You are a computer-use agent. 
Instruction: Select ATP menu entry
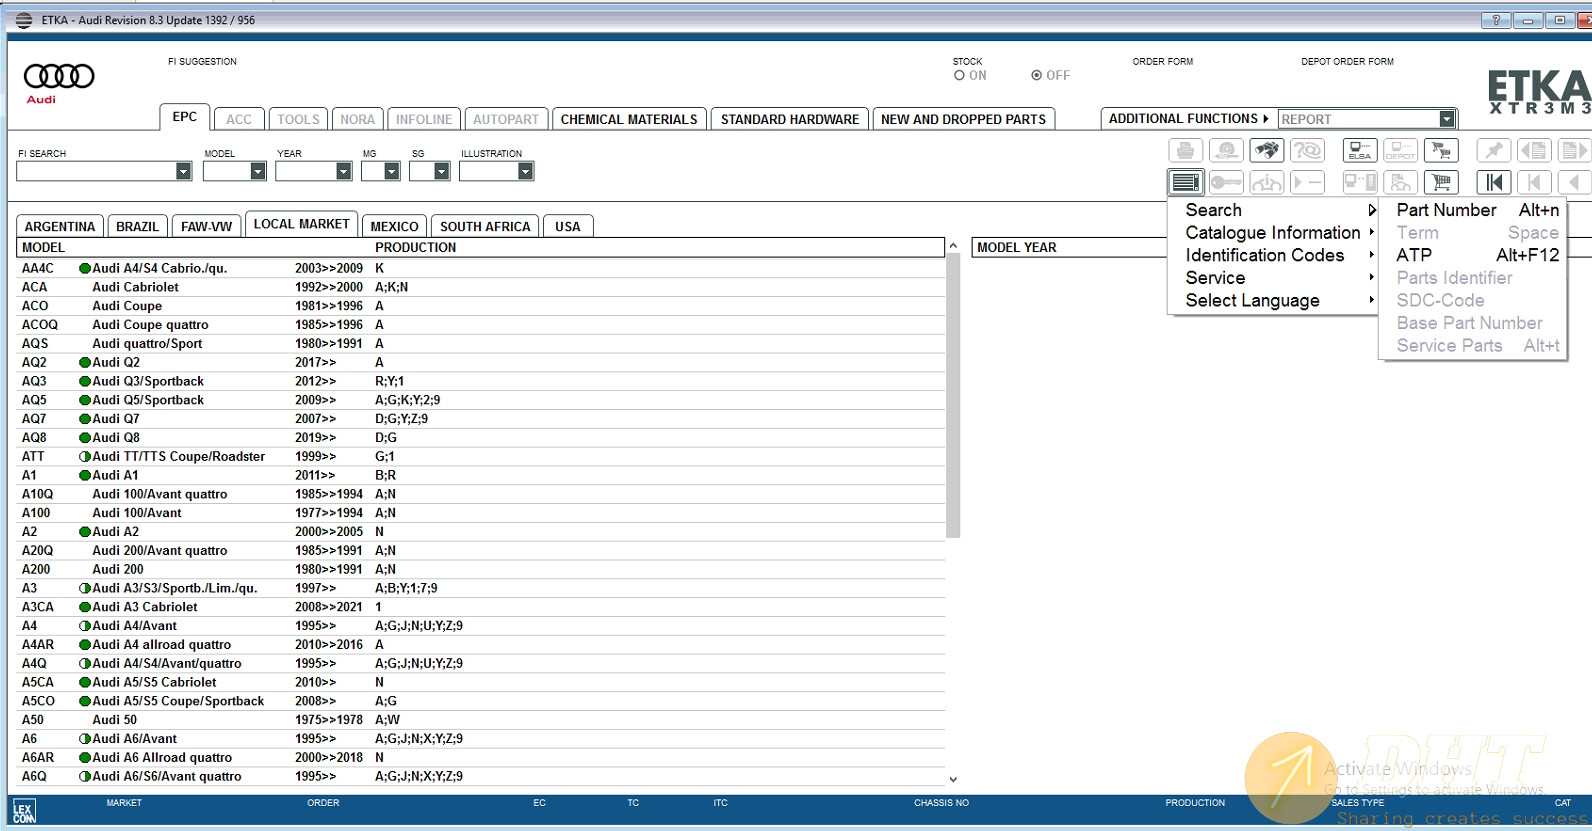[1474, 255]
